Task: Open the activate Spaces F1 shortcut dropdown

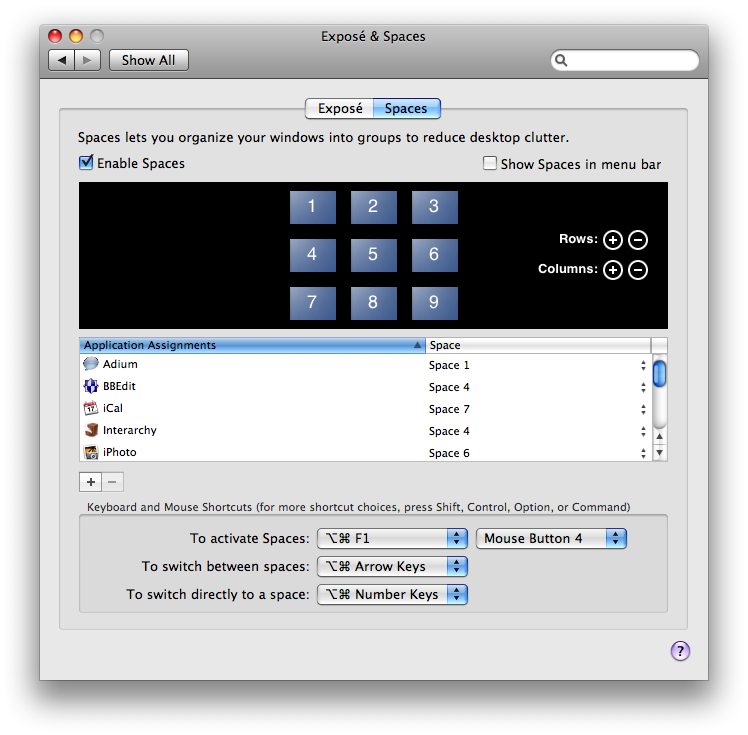Action: [392, 538]
